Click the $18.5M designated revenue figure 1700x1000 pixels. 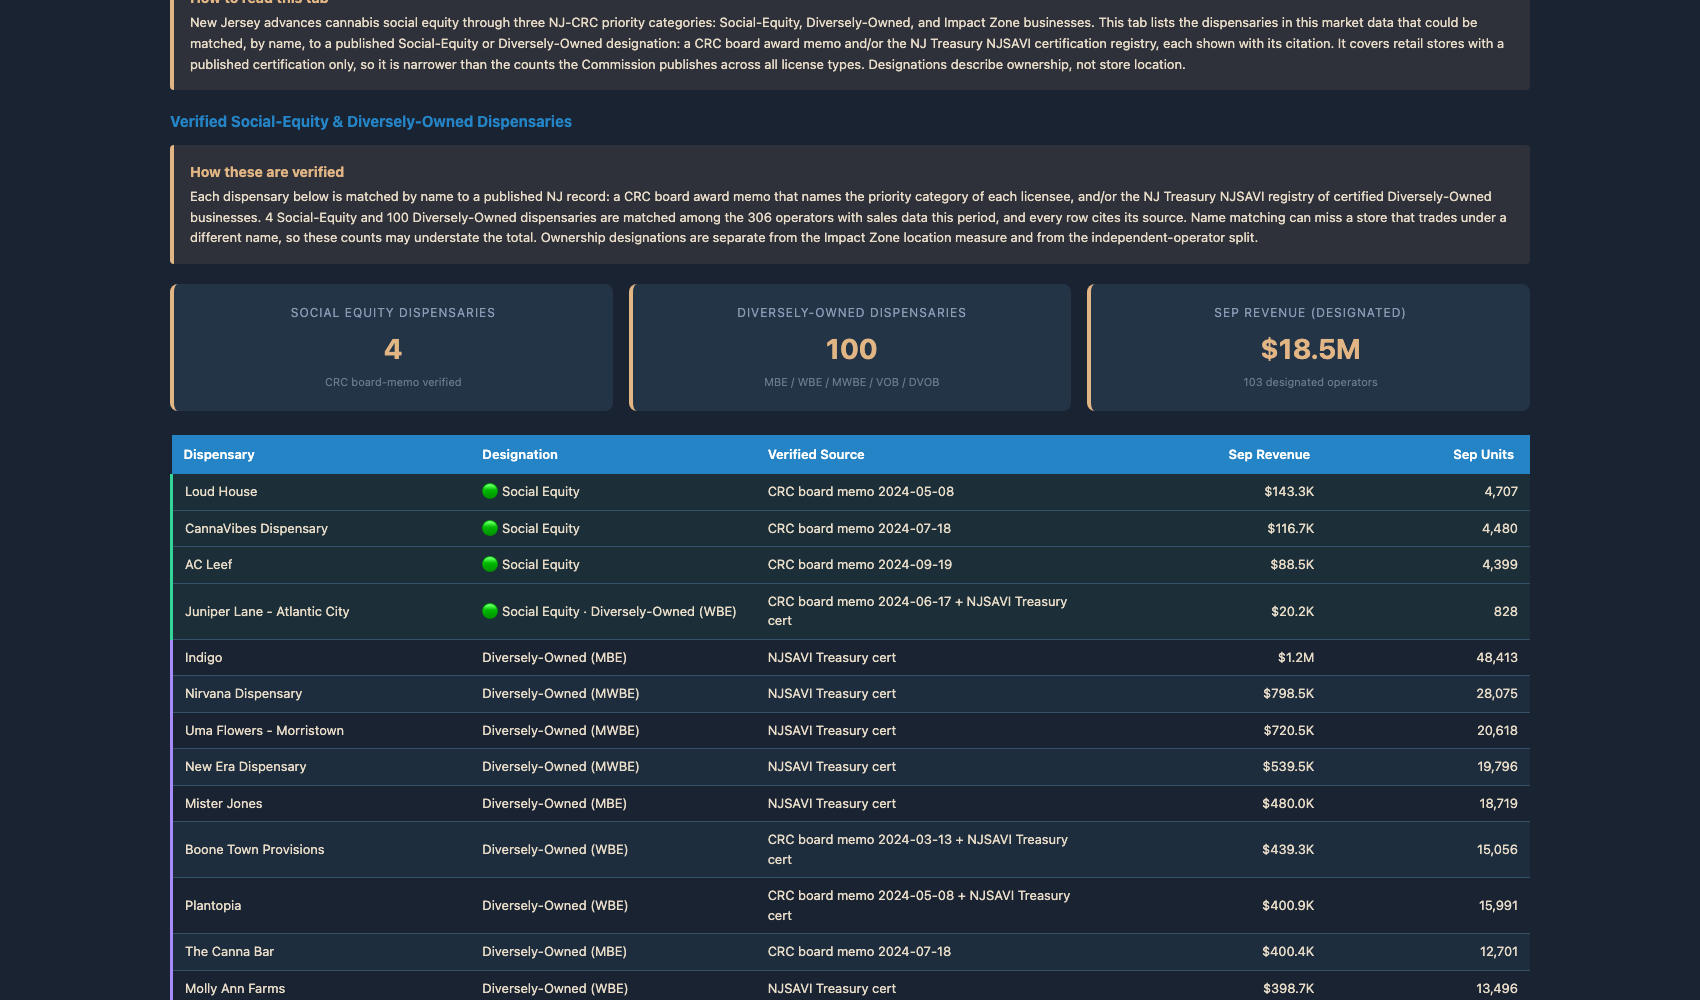click(1310, 349)
